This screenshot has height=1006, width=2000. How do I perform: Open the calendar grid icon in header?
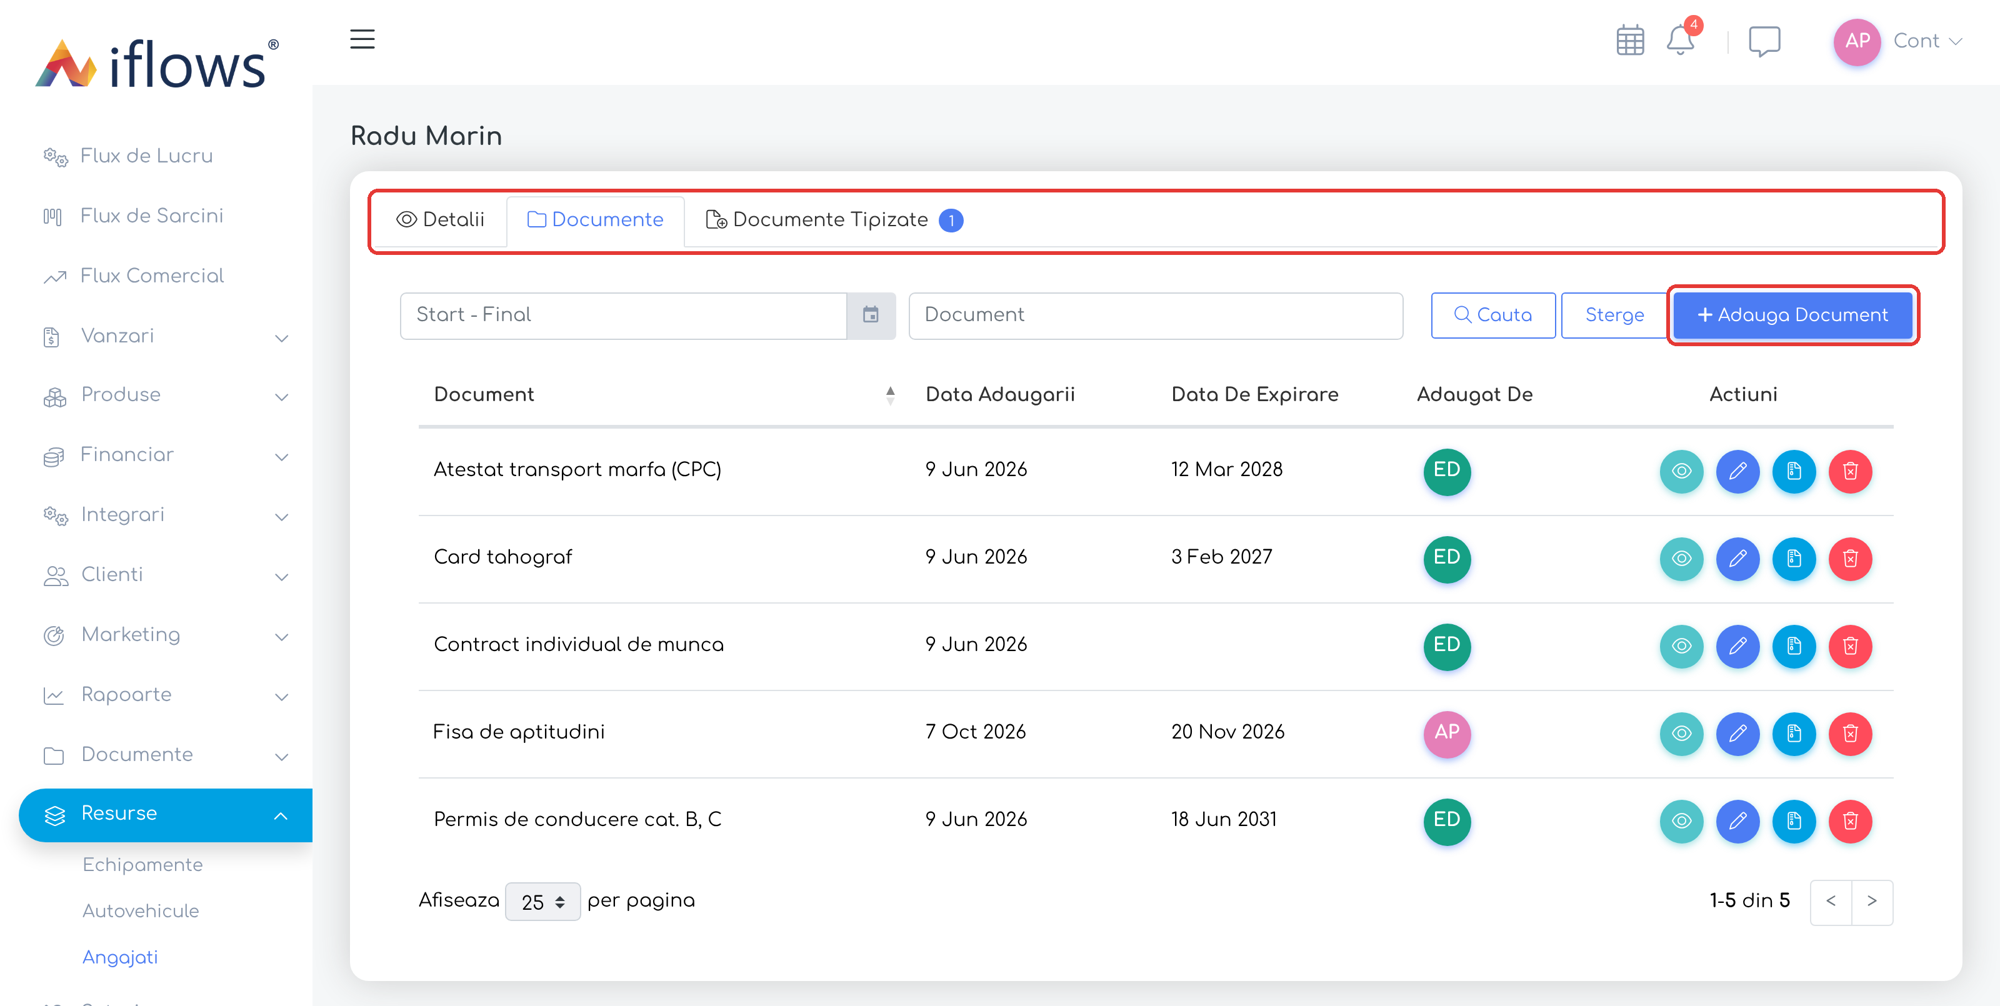(x=1630, y=41)
